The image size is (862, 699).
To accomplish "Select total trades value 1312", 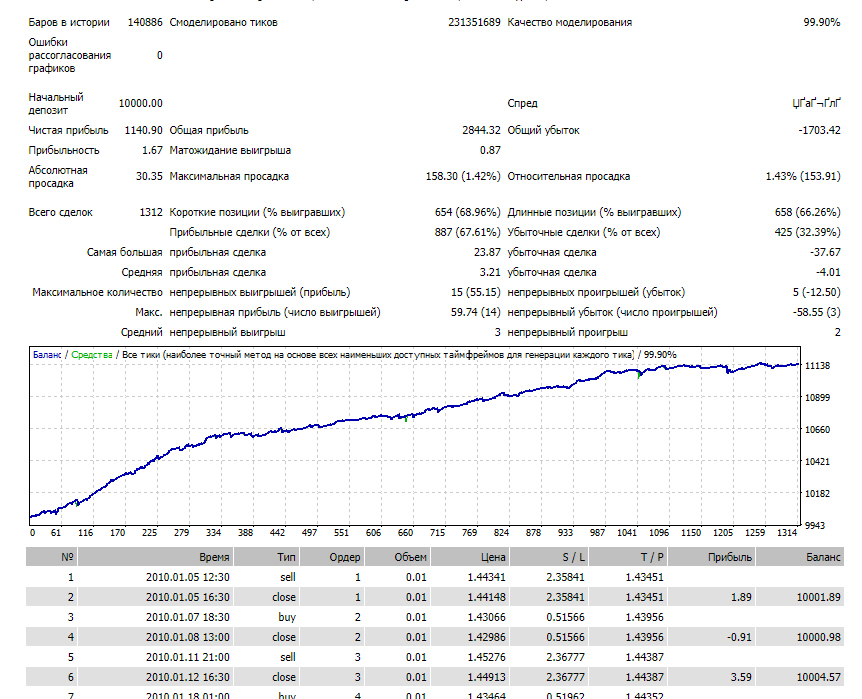I will (151, 212).
